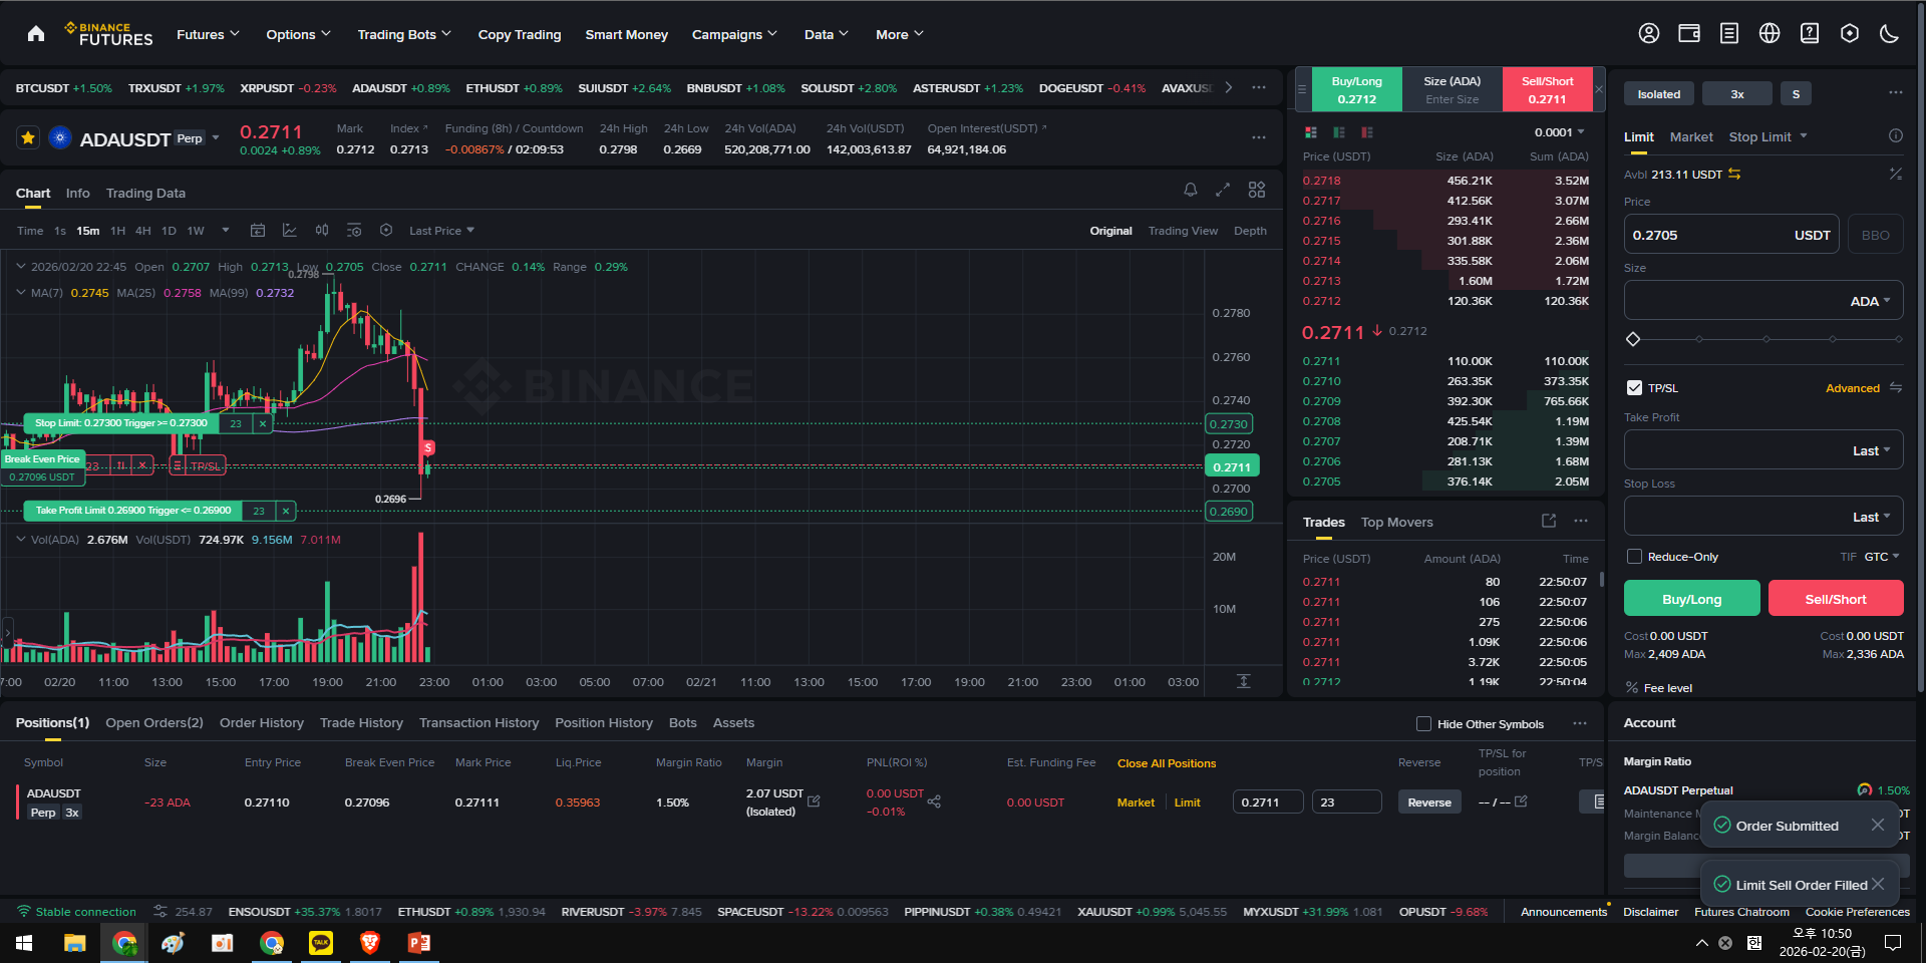Open the header hexagon settings icon
The image size is (1926, 963).
1849,34
